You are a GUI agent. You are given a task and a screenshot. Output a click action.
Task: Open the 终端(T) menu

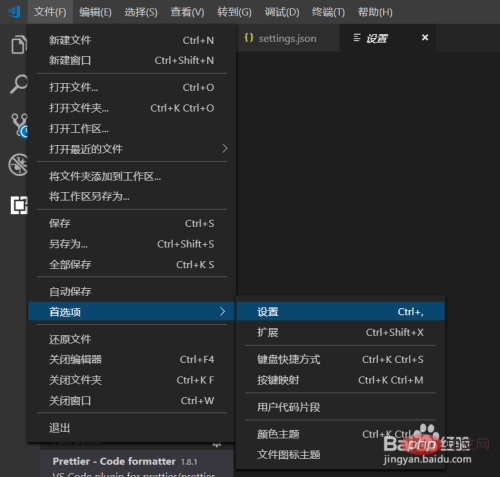328,12
